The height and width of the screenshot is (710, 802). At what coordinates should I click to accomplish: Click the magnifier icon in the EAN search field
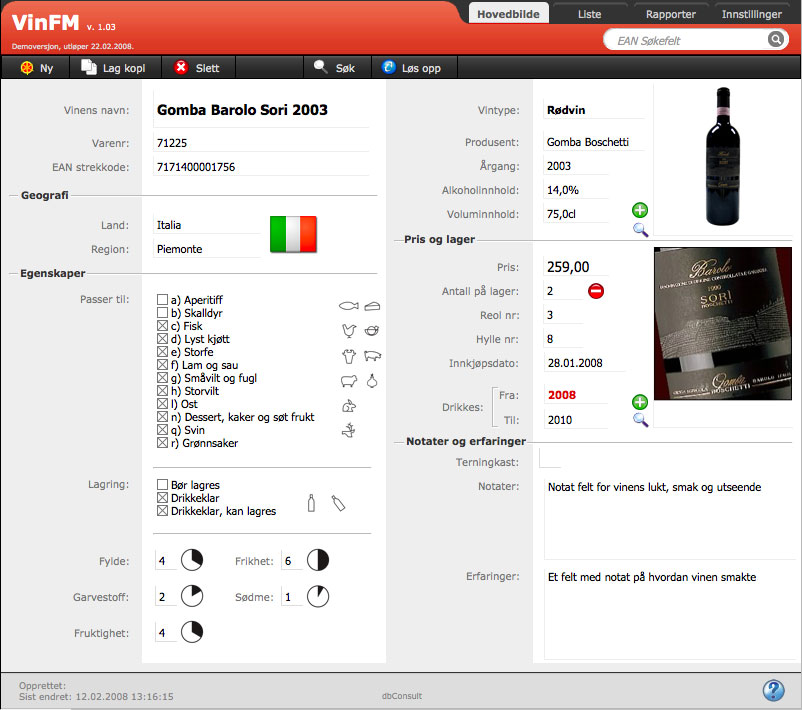pyautogui.click(x=775, y=39)
